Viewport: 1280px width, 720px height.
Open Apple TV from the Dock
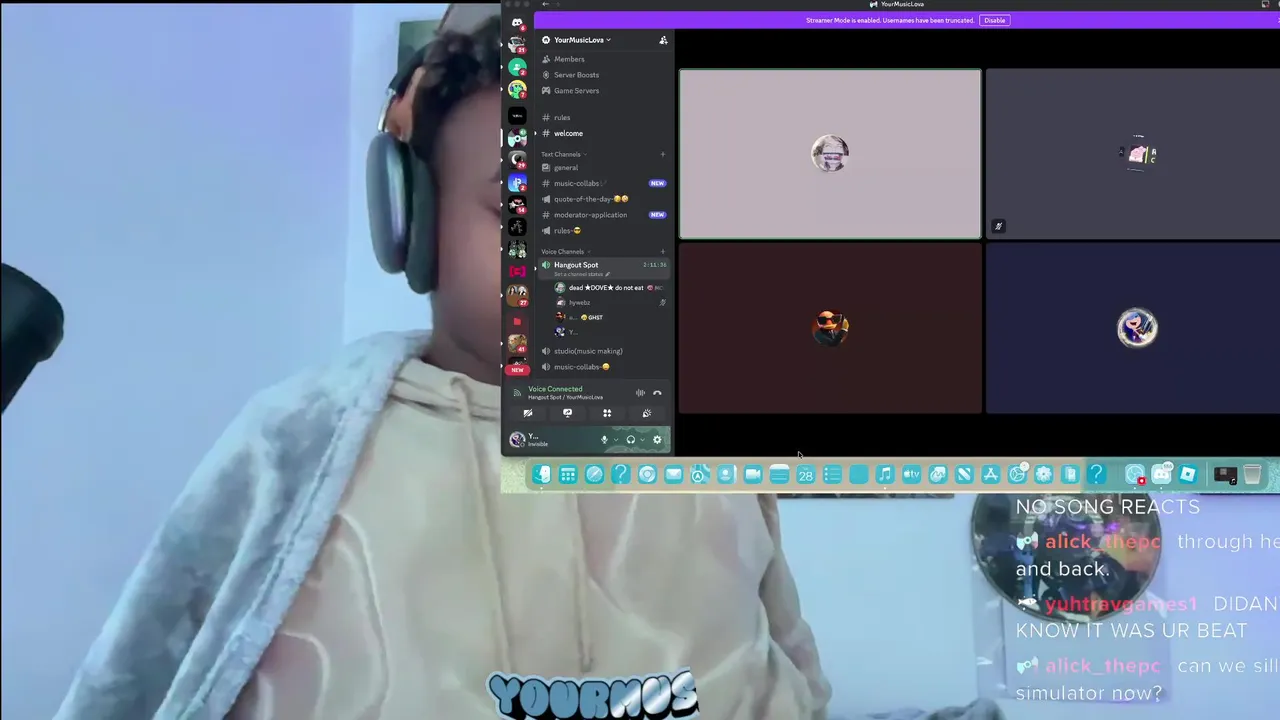911,475
